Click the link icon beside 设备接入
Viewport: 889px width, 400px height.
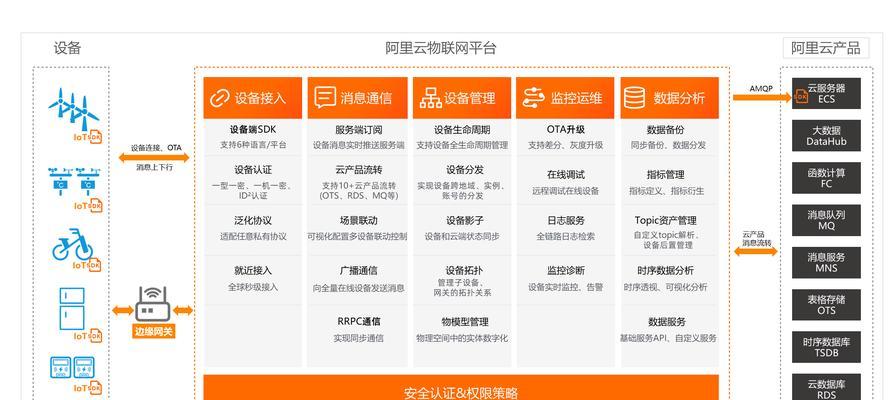(x=219, y=98)
